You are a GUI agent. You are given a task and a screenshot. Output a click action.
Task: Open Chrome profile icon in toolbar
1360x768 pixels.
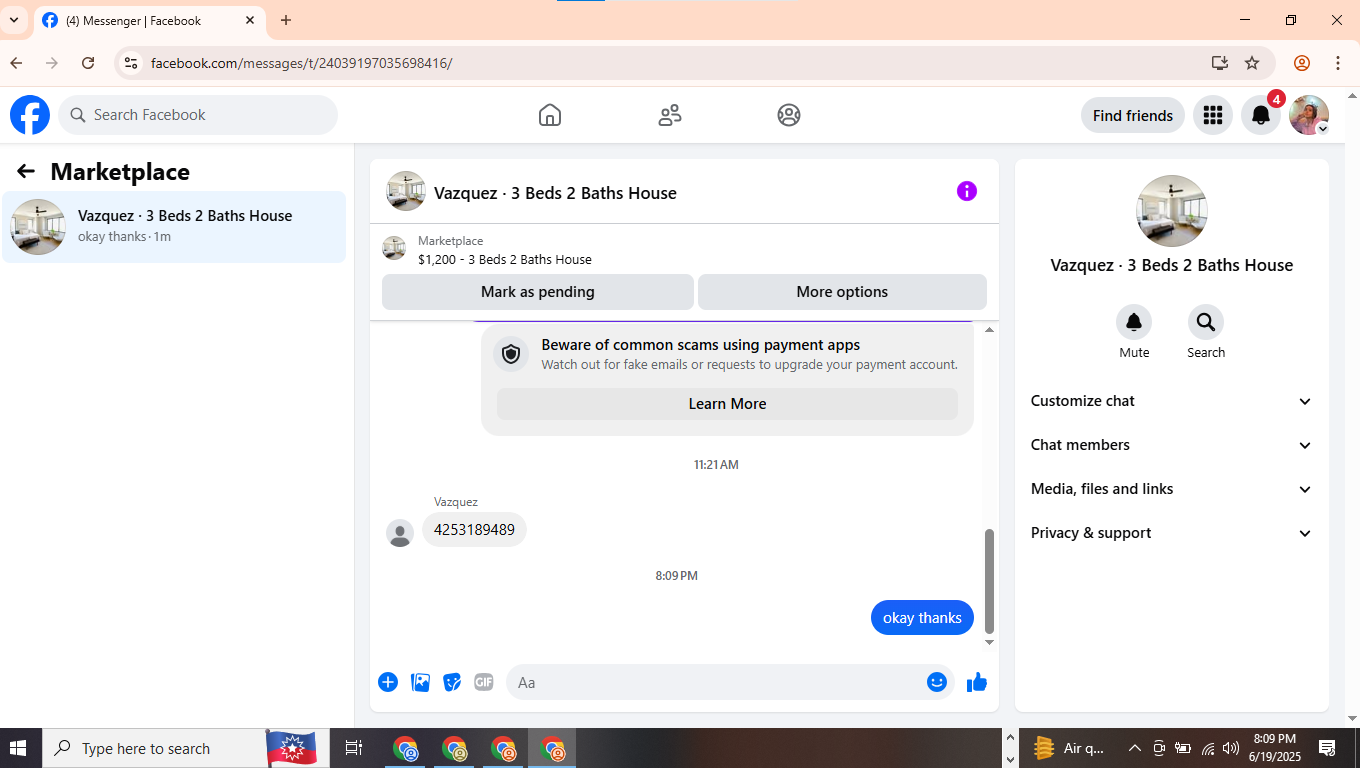click(1302, 63)
